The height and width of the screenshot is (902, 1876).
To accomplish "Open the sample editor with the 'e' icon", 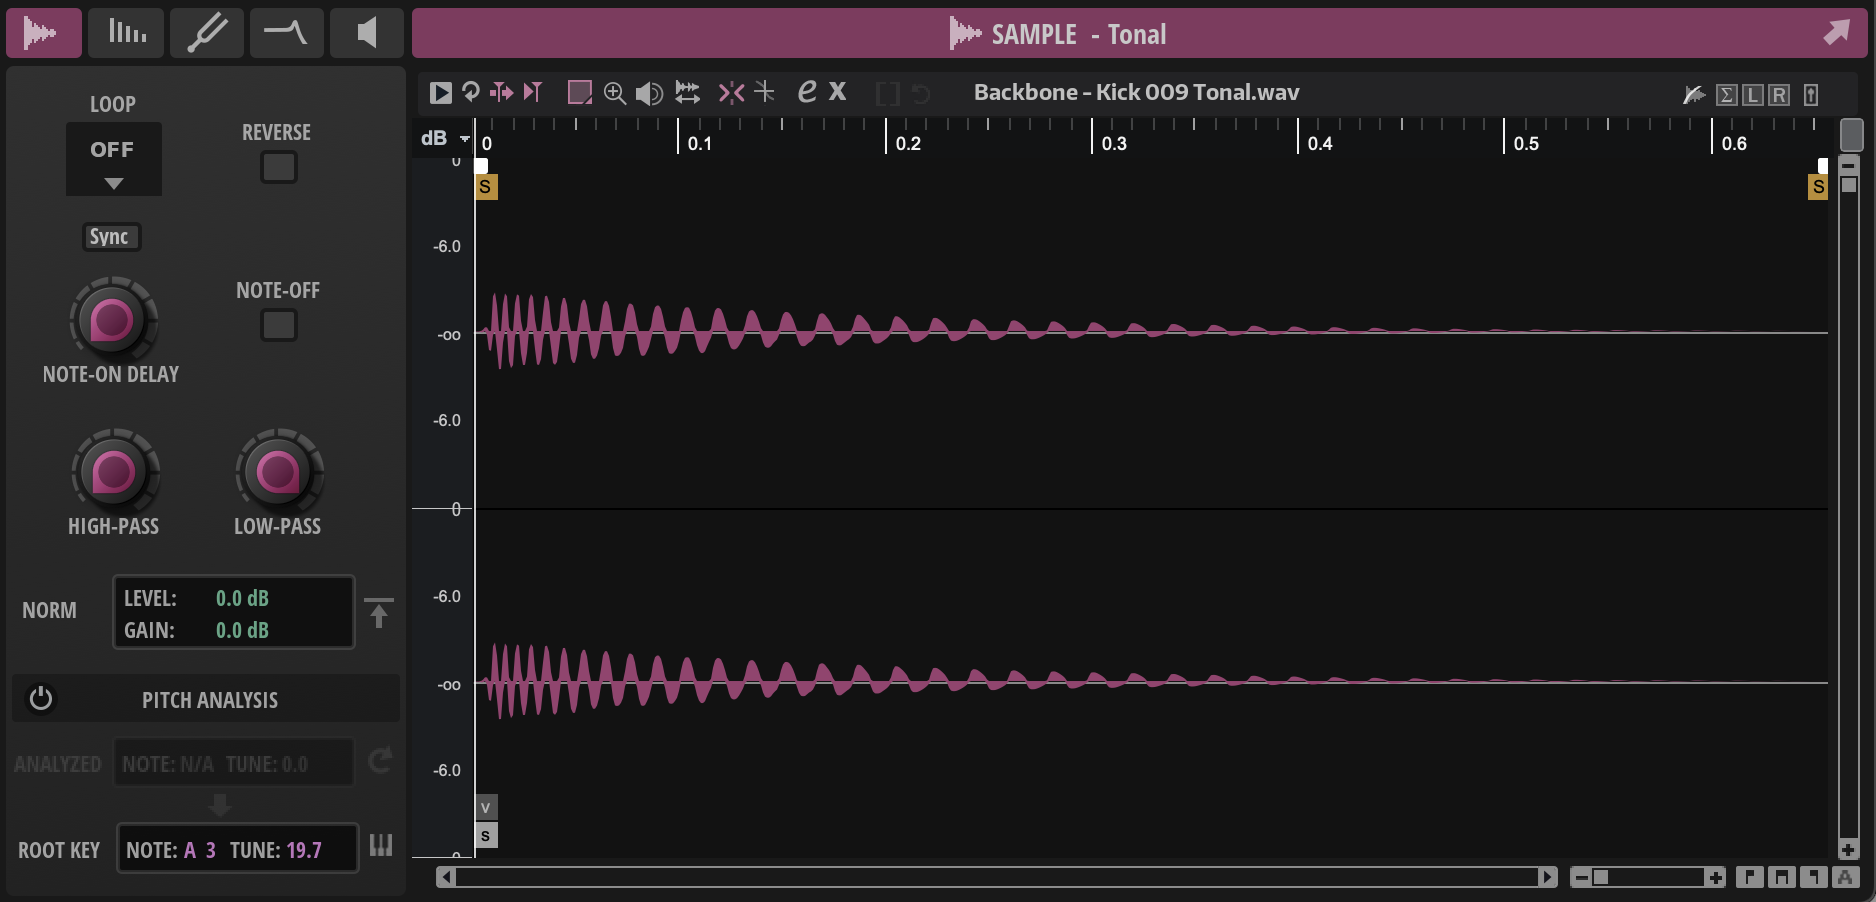I will (806, 92).
